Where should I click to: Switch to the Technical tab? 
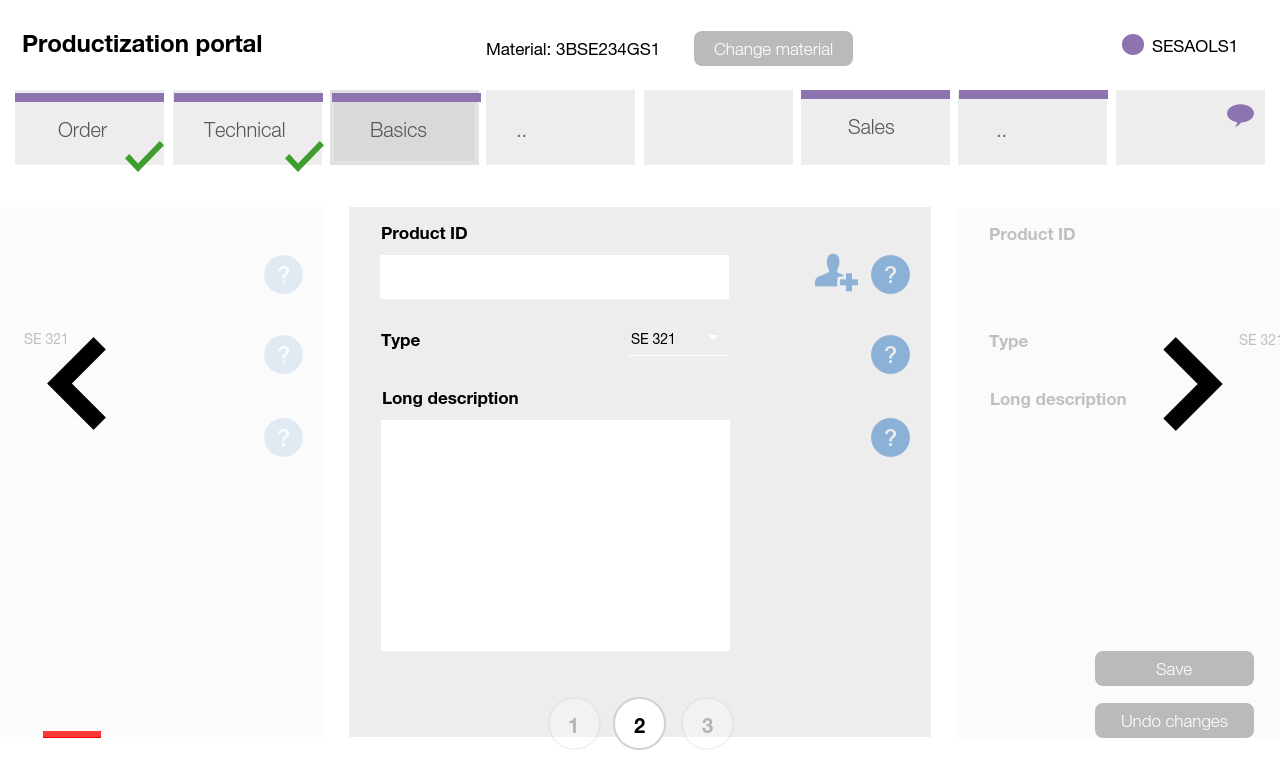click(x=245, y=130)
